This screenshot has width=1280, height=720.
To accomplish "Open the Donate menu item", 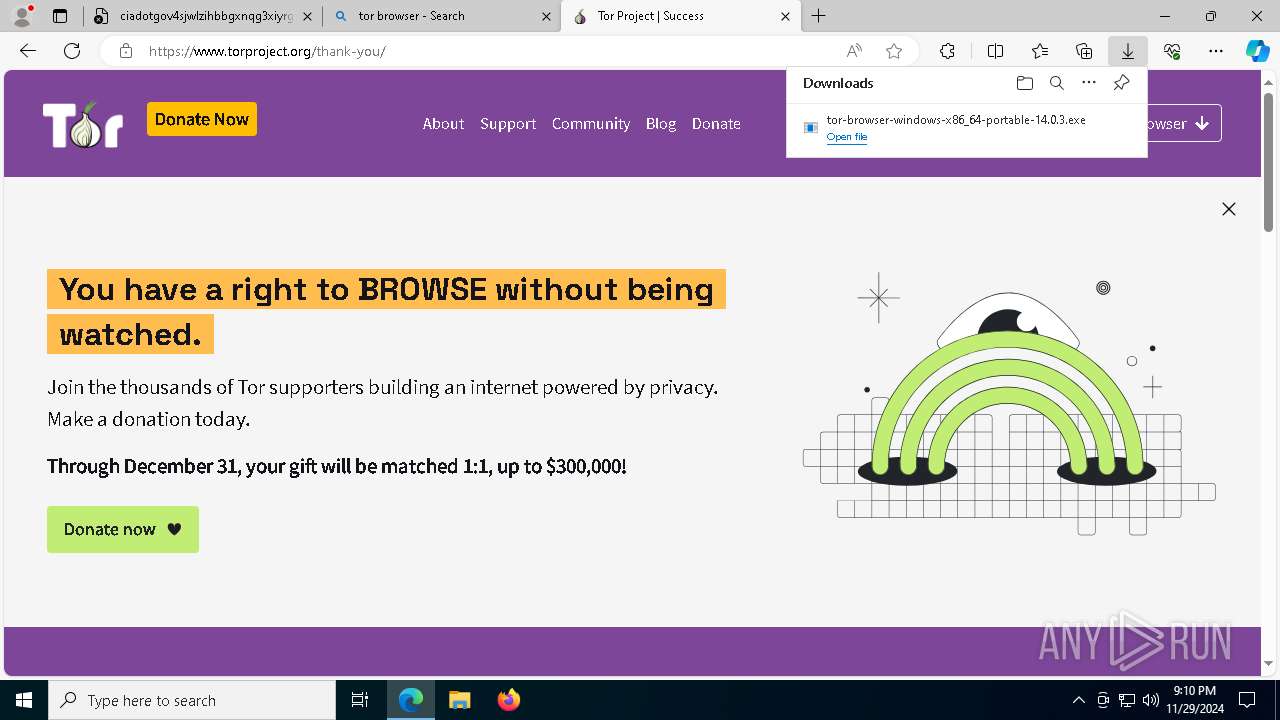I will (x=716, y=124).
